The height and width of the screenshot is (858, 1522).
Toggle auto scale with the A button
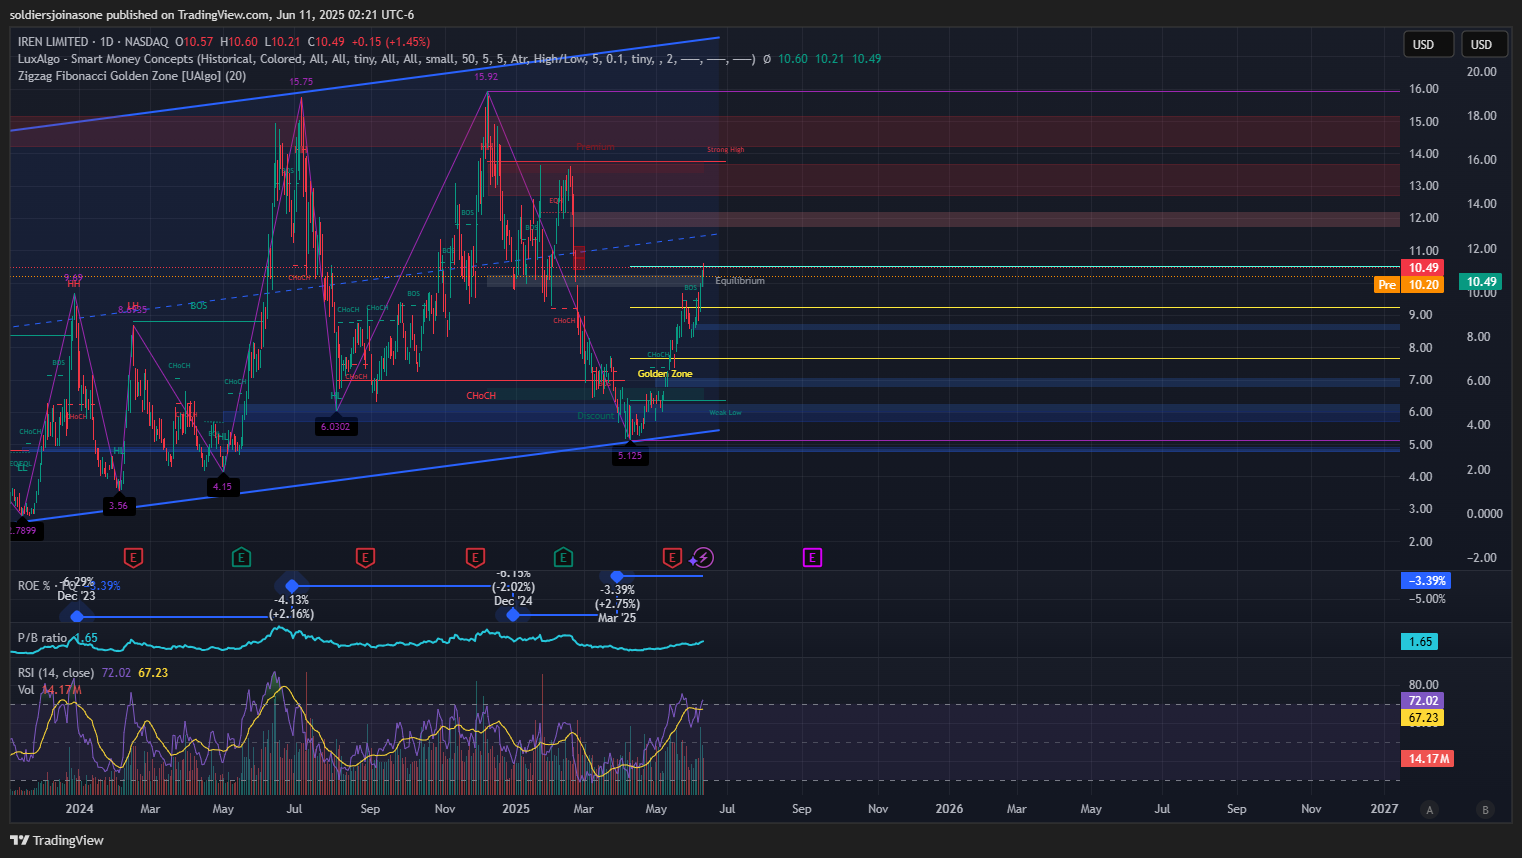1430,809
